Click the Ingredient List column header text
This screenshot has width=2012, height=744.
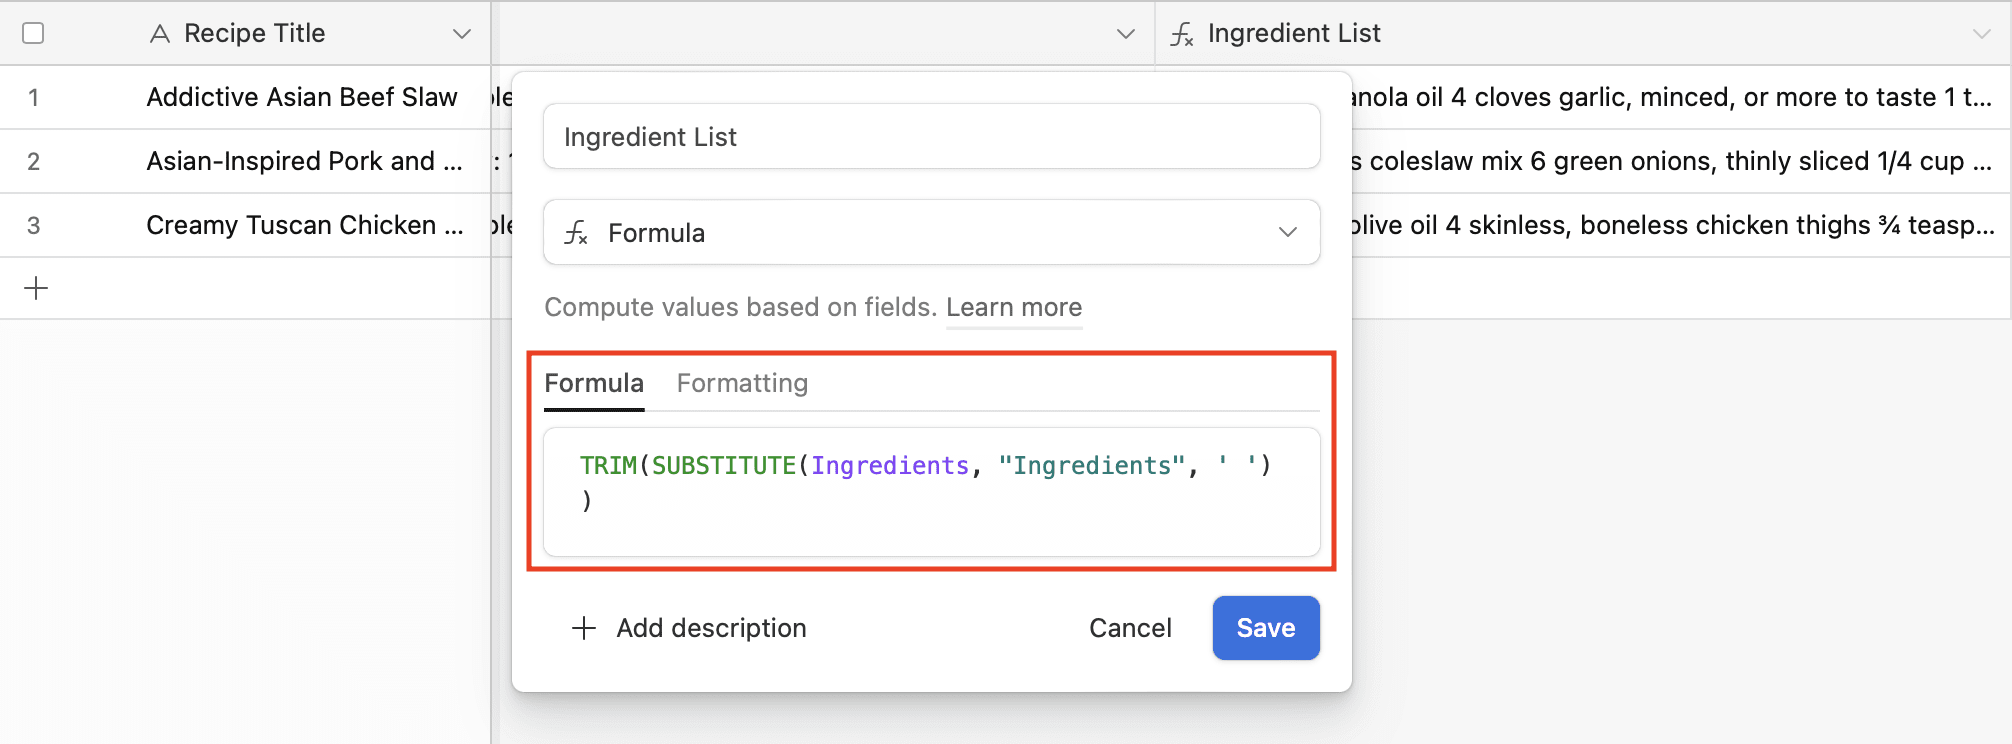[1294, 33]
